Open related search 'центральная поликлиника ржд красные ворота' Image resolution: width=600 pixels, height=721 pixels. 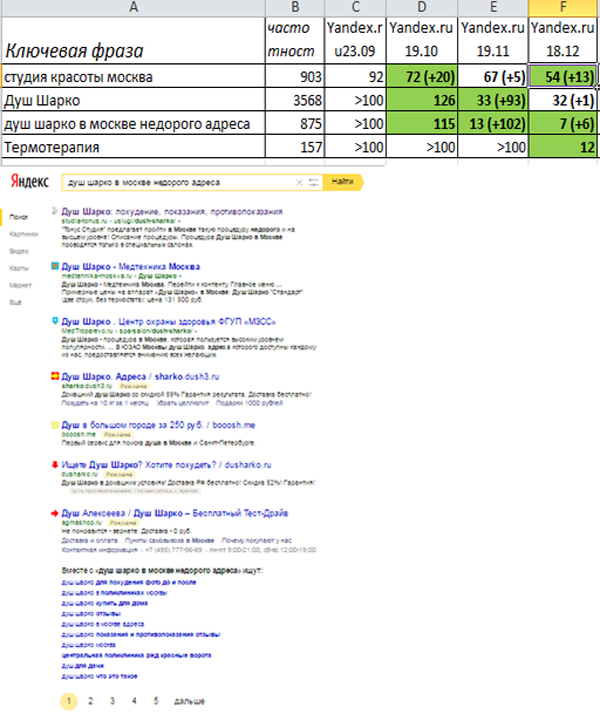point(136,655)
